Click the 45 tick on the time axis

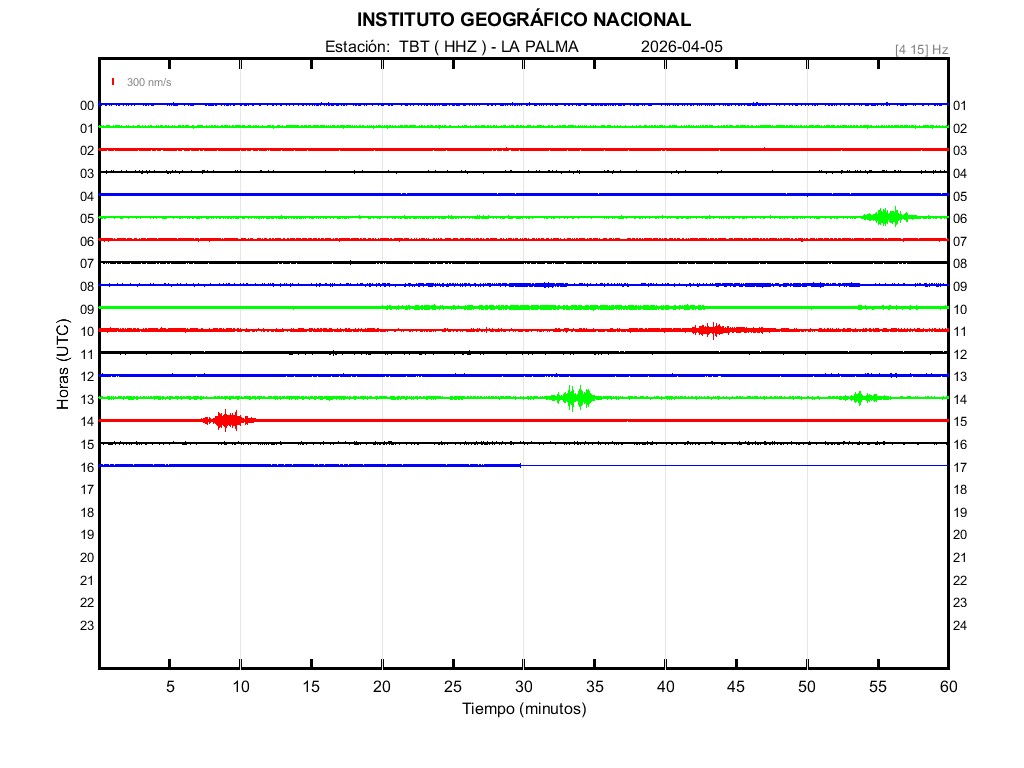735,687
